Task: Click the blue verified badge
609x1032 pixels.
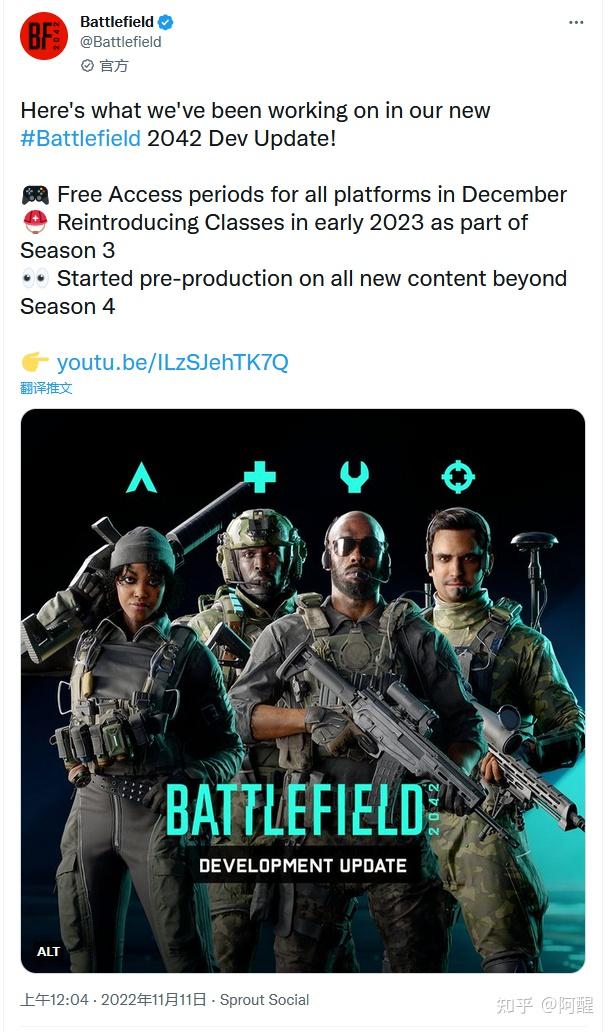Action: tap(165, 22)
